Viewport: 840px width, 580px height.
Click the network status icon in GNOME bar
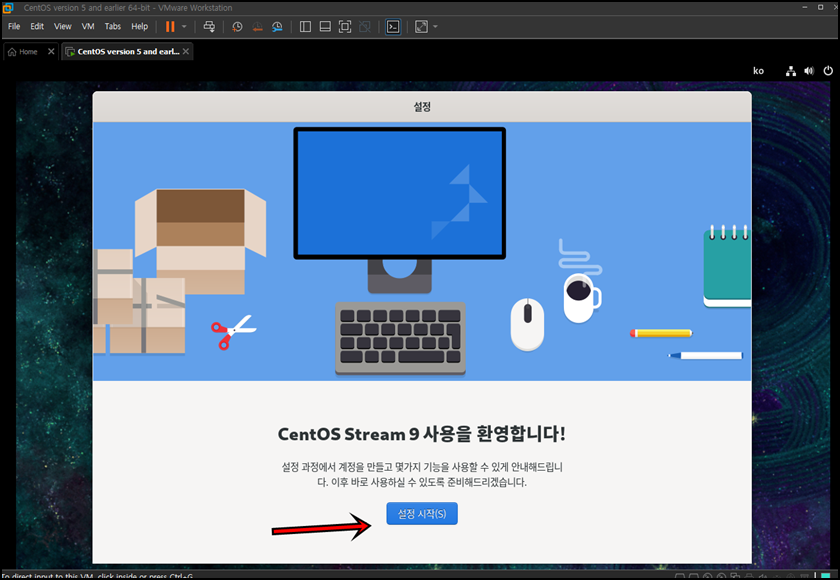coord(791,71)
